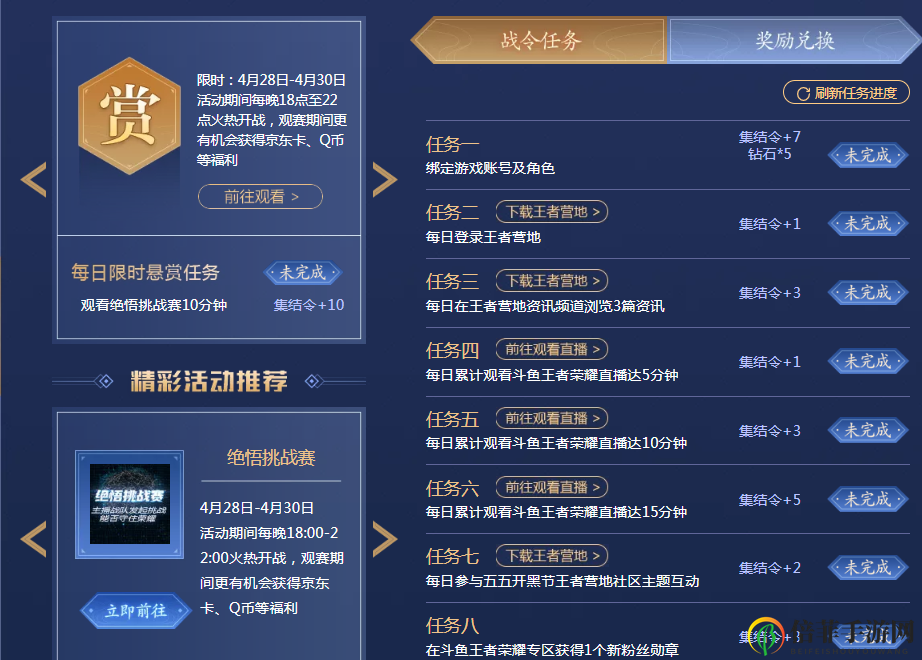Show next recommended activity with right arrow
Image resolution: width=922 pixels, height=660 pixels.
click(x=385, y=539)
